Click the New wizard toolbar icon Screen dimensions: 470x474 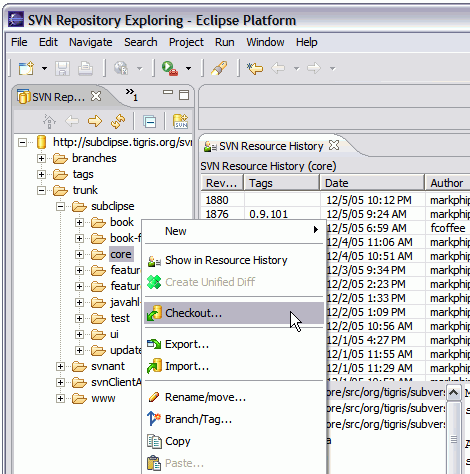(x=26, y=68)
